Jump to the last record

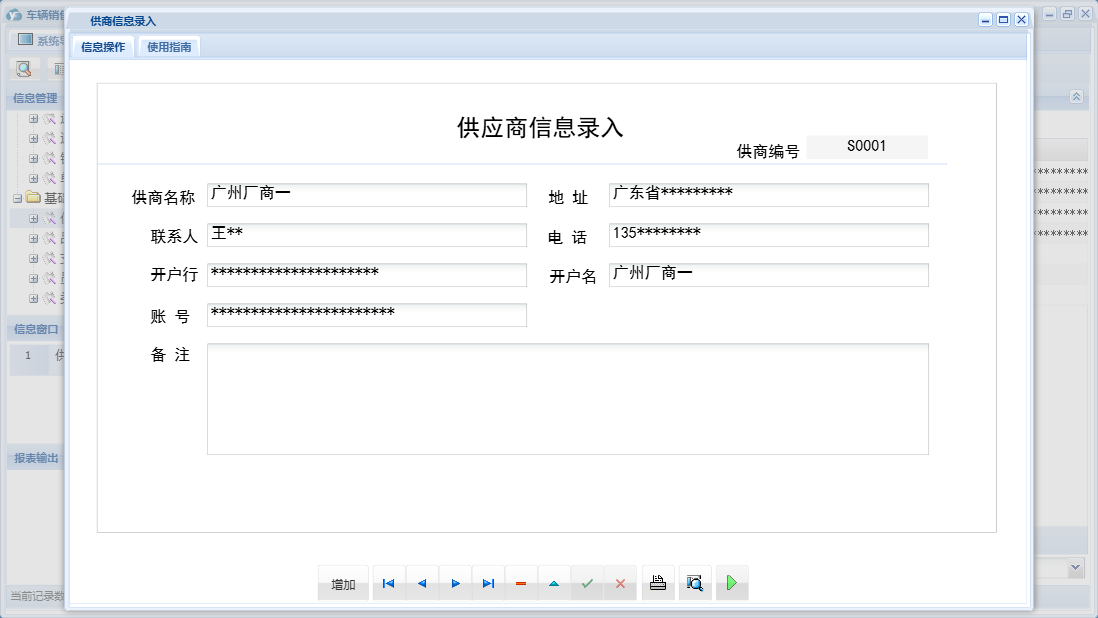(x=488, y=582)
